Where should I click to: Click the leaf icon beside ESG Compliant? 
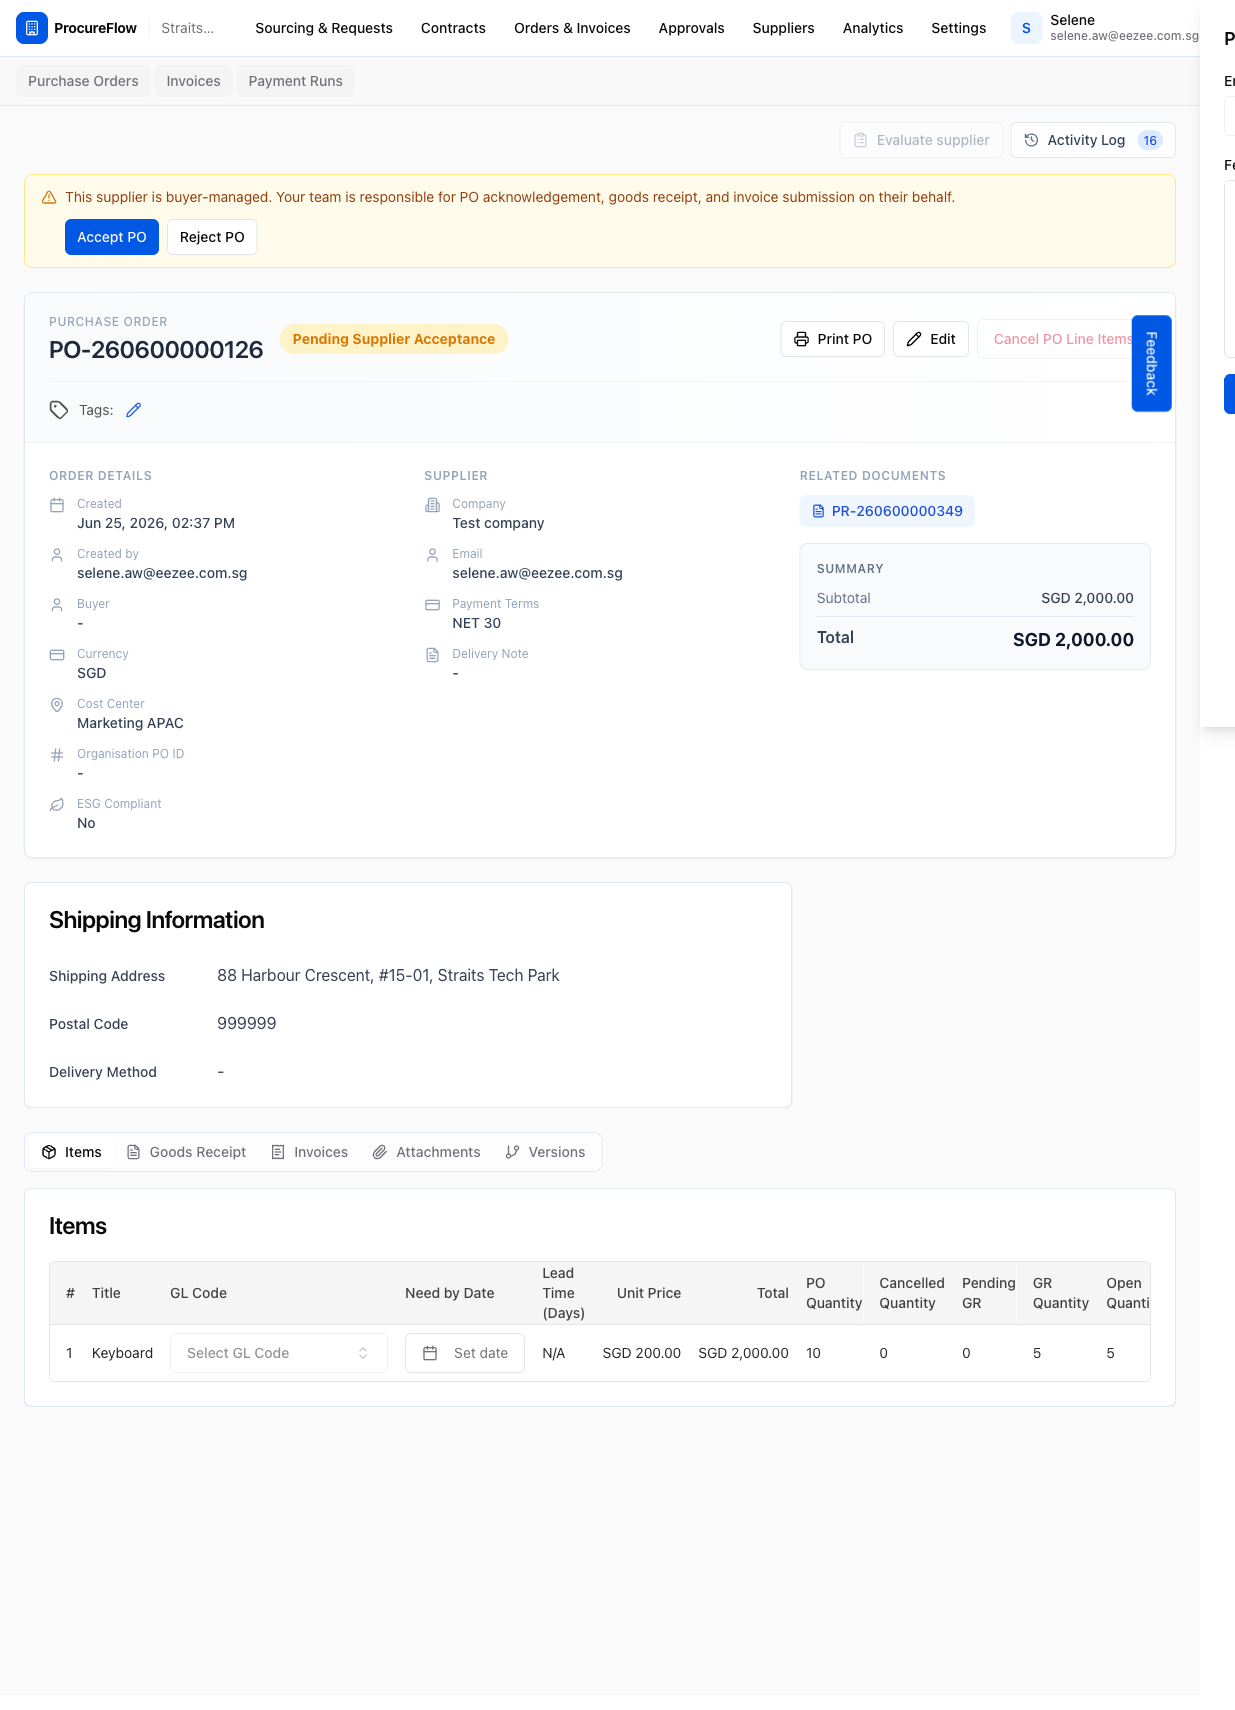click(57, 805)
